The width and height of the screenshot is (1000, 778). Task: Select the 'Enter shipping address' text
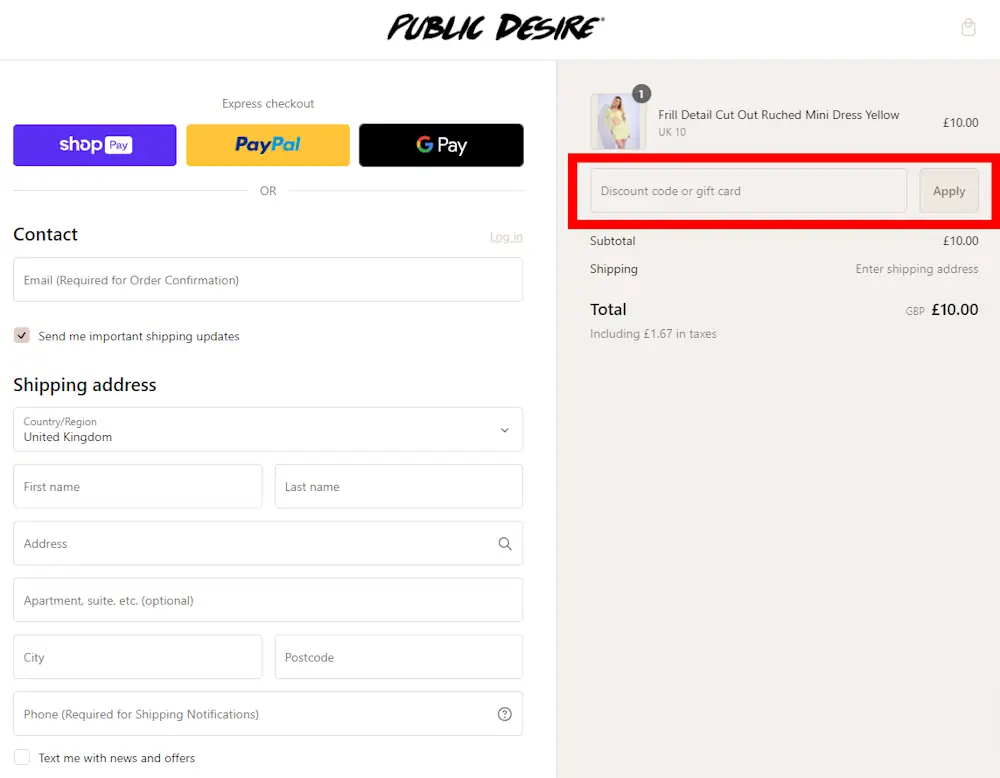(x=916, y=269)
